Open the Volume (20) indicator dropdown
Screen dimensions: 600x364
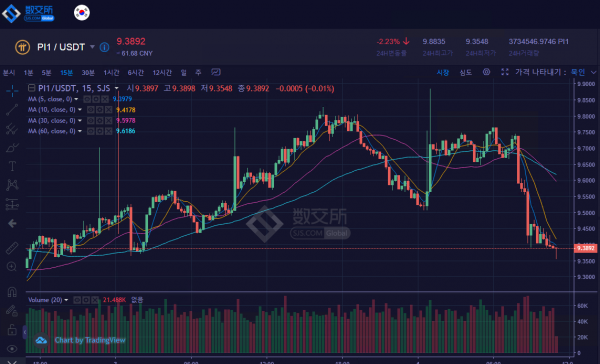[66, 300]
